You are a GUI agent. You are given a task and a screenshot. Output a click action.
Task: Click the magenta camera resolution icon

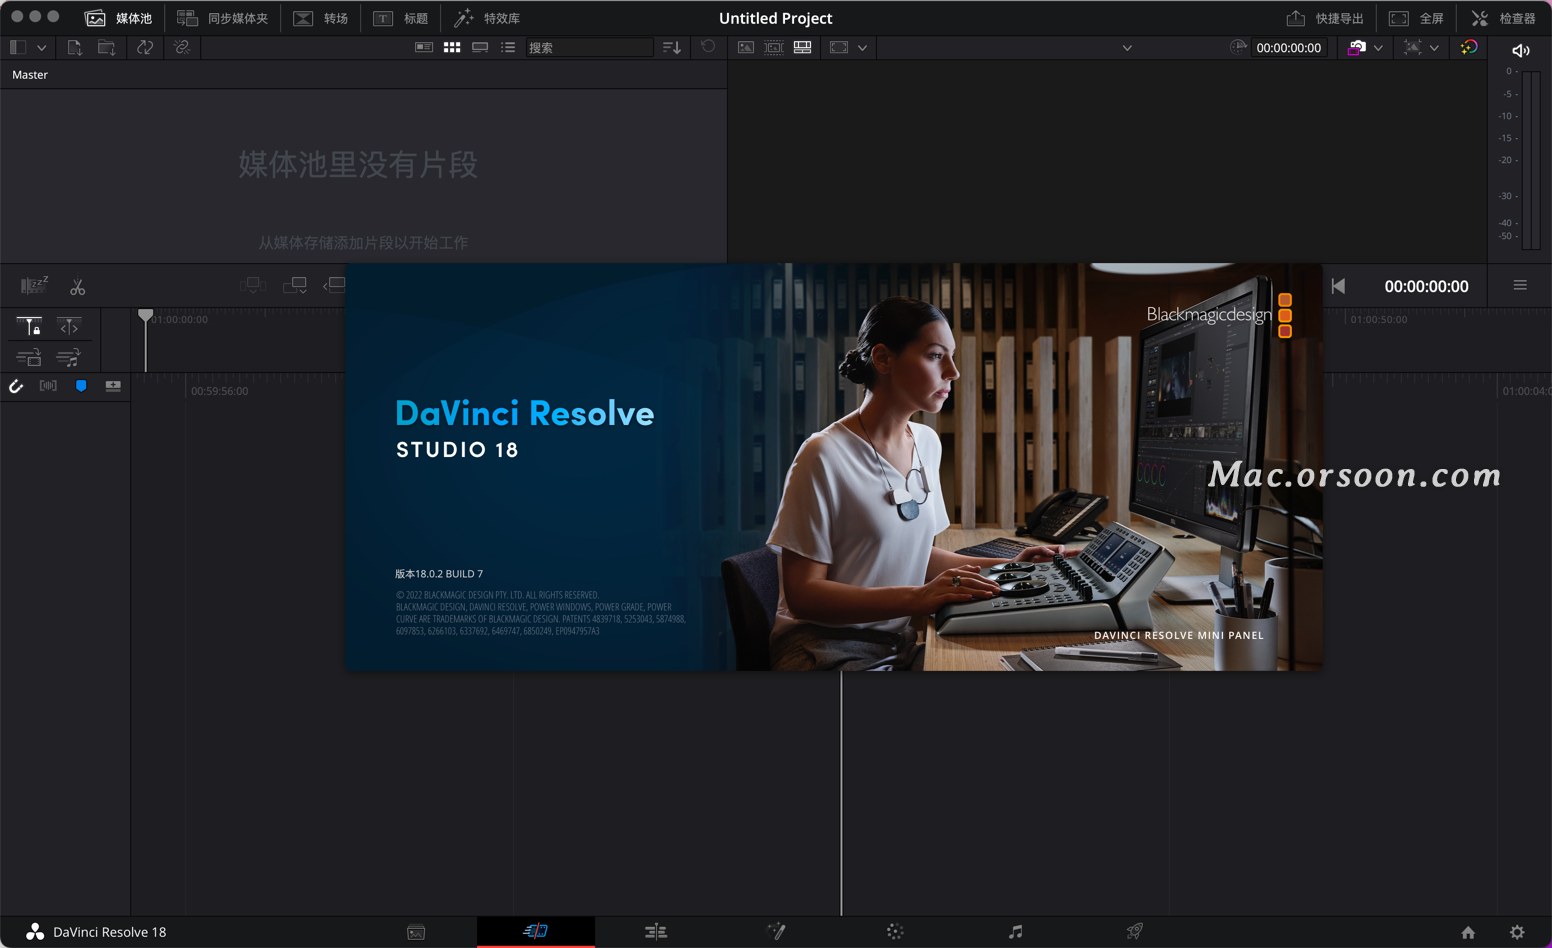[x=1356, y=47]
